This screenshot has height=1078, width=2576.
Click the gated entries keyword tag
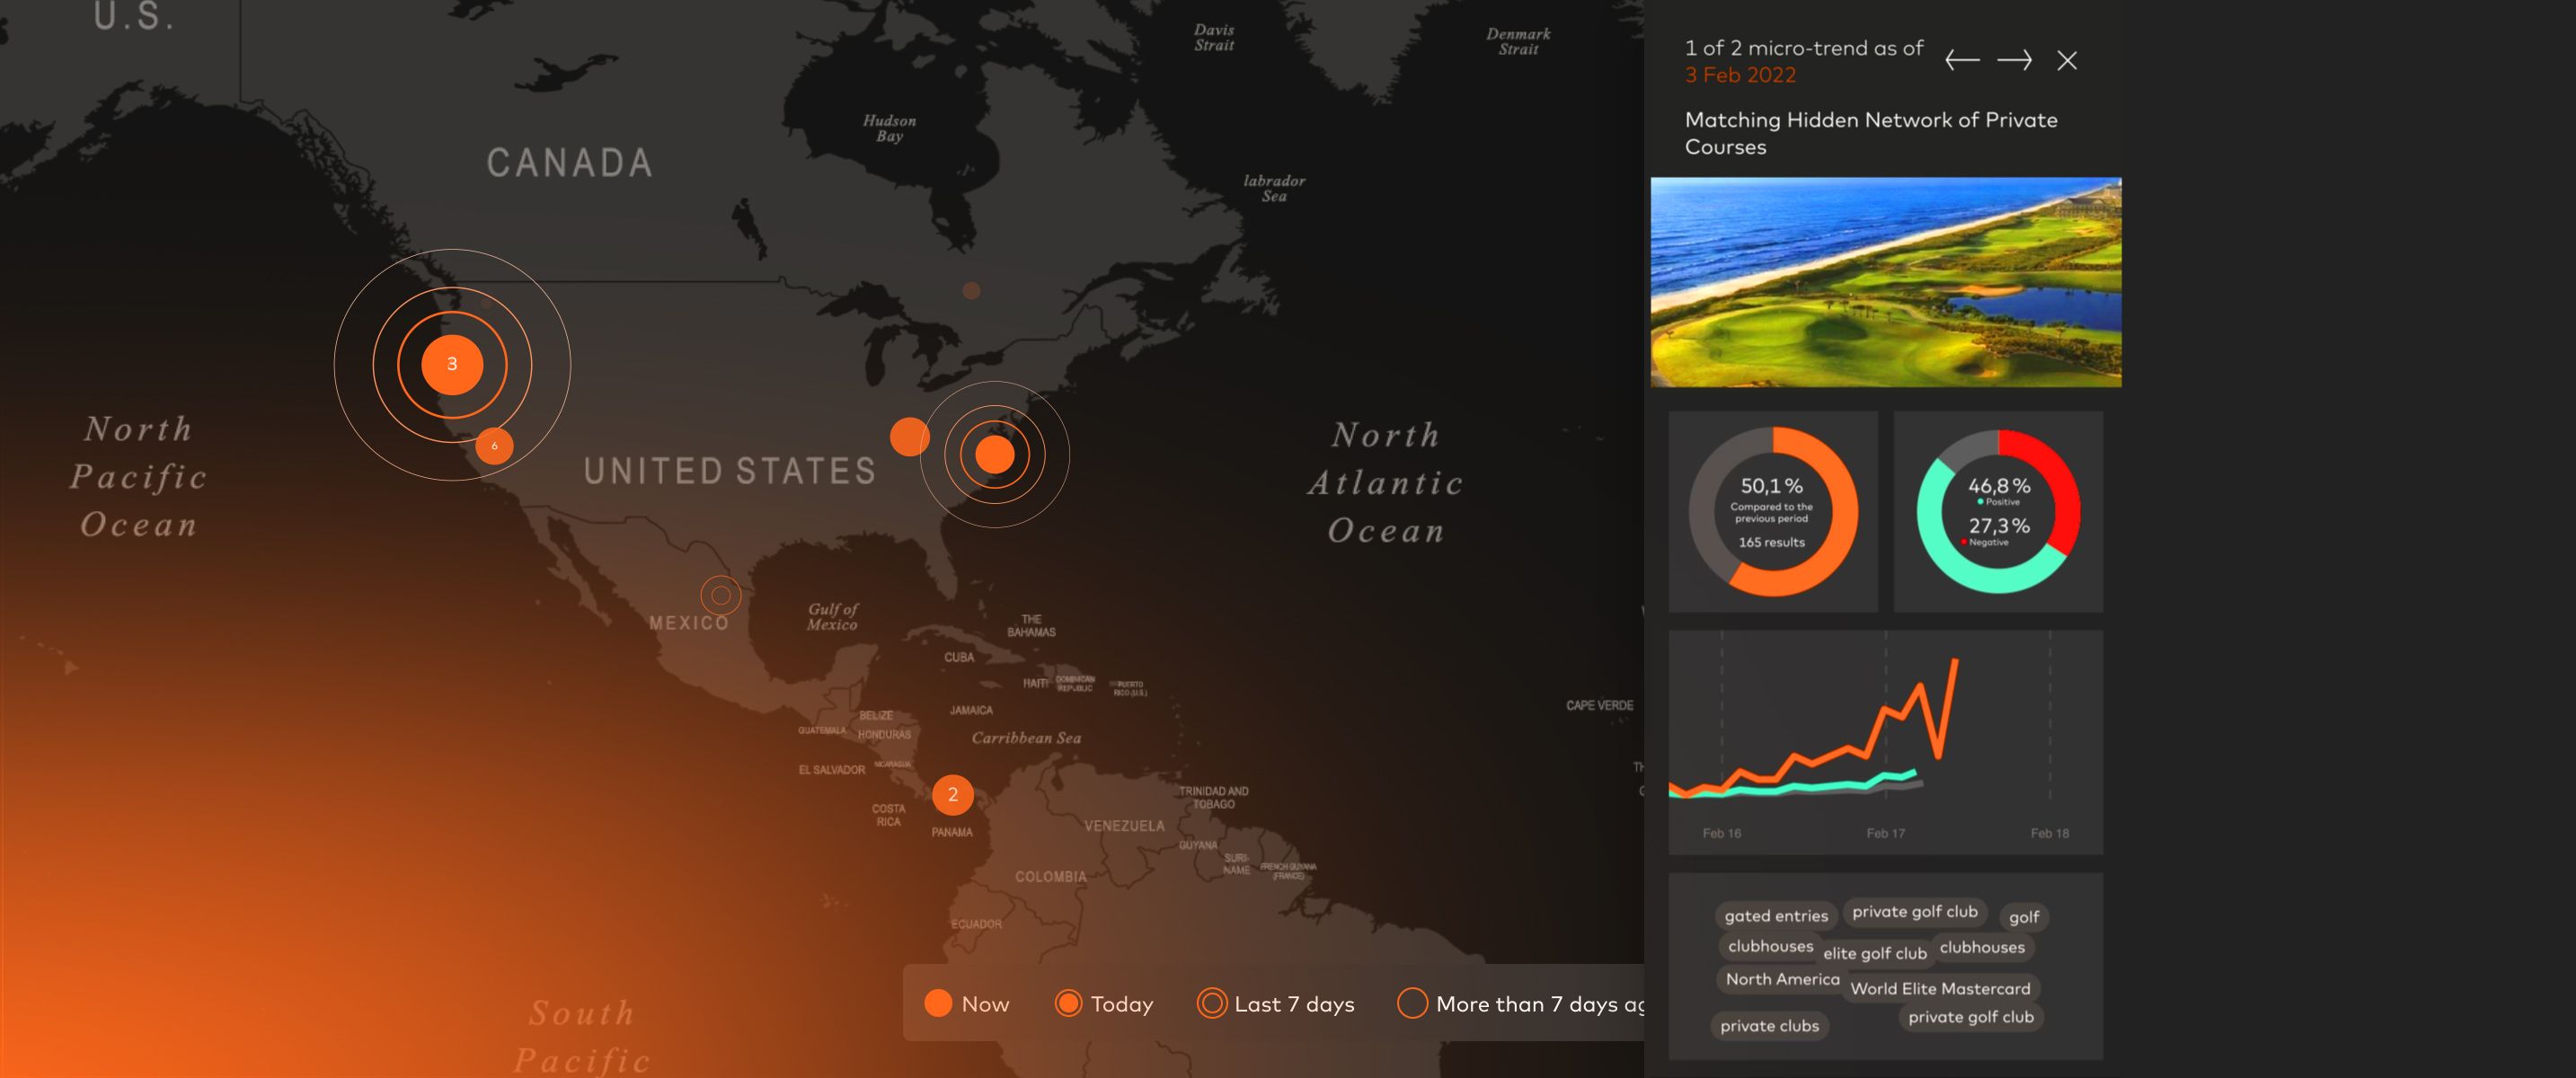tap(1775, 916)
